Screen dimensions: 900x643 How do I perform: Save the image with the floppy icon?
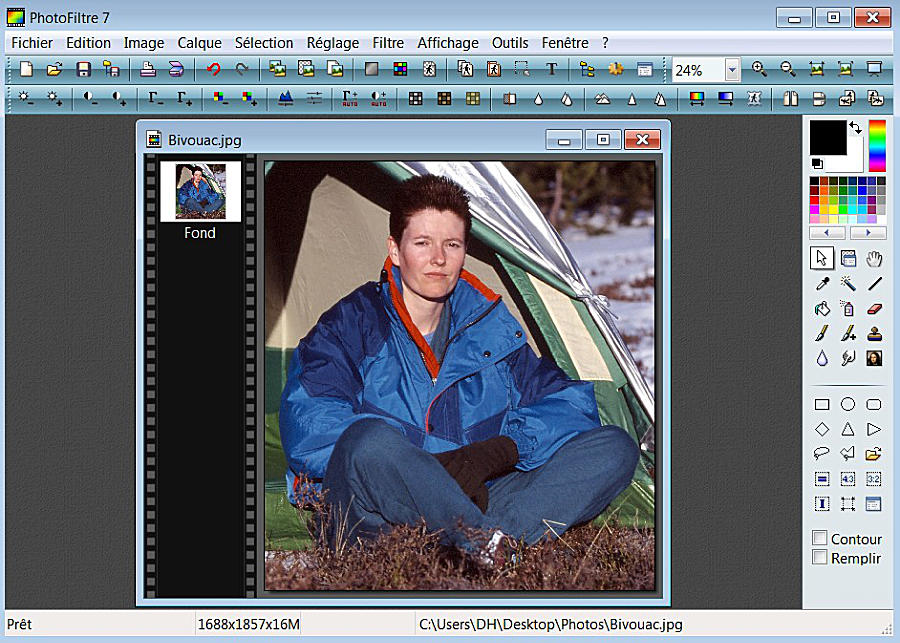point(84,69)
